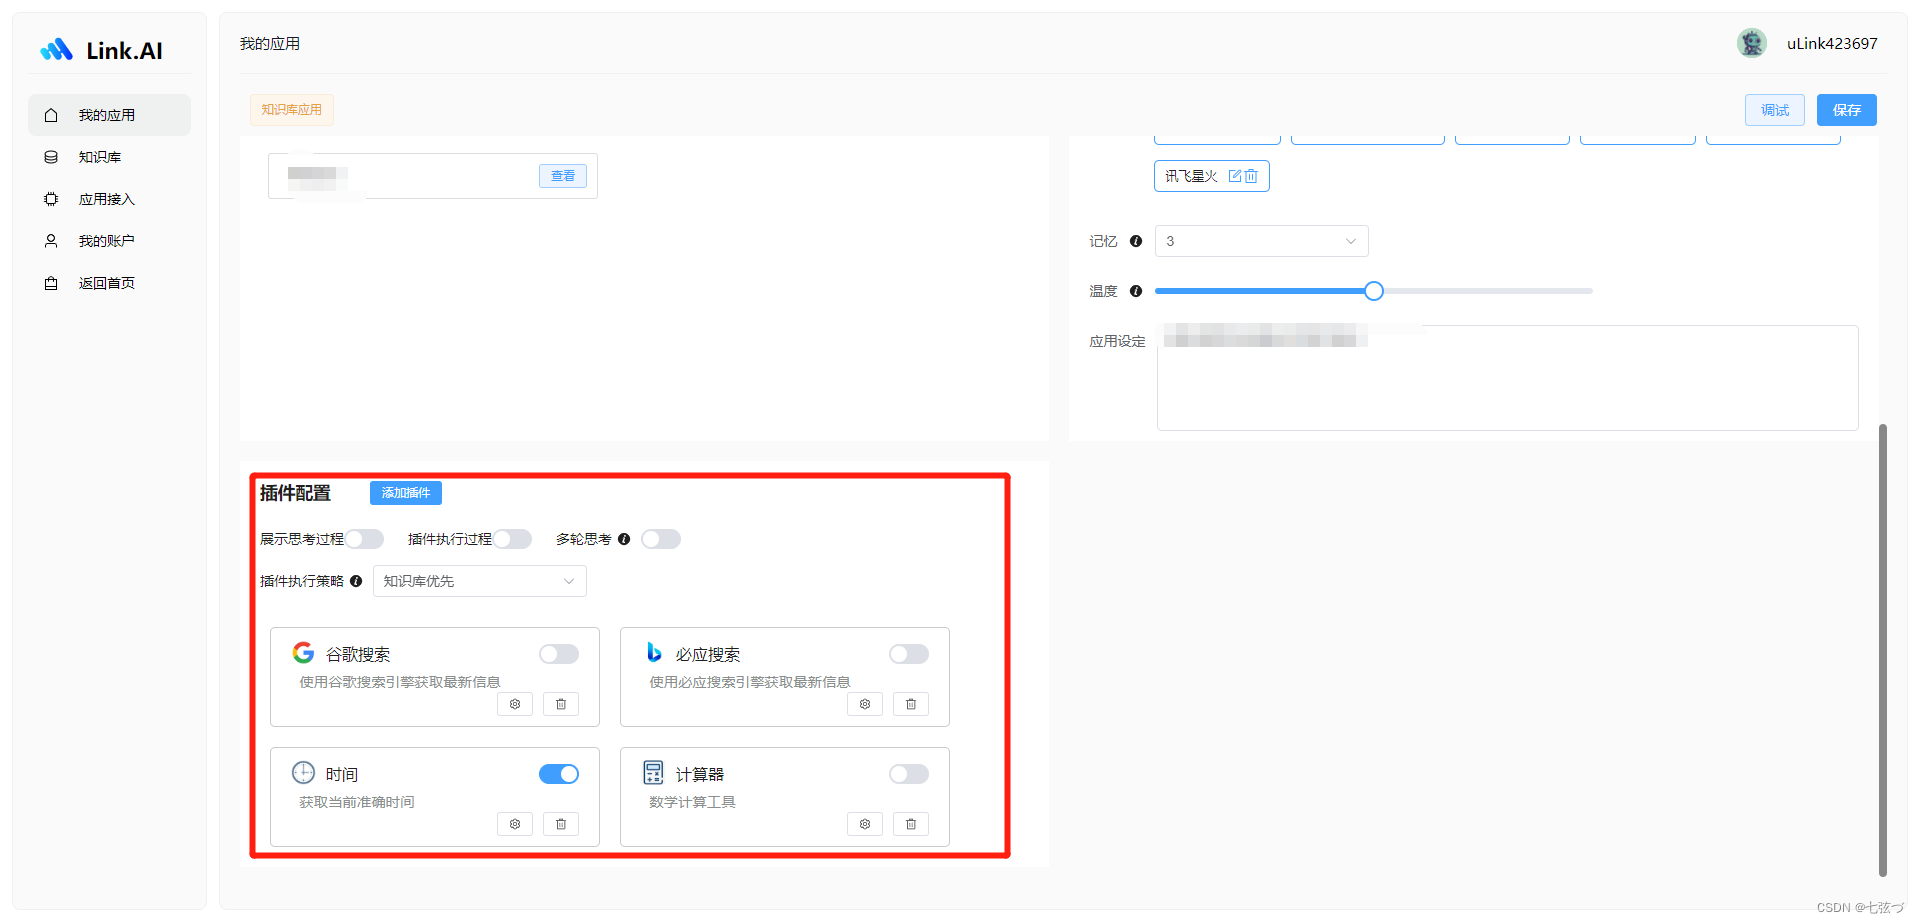Click the 调试 button
This screenshot has width=1920, height=923.
tap(1775, 110)
